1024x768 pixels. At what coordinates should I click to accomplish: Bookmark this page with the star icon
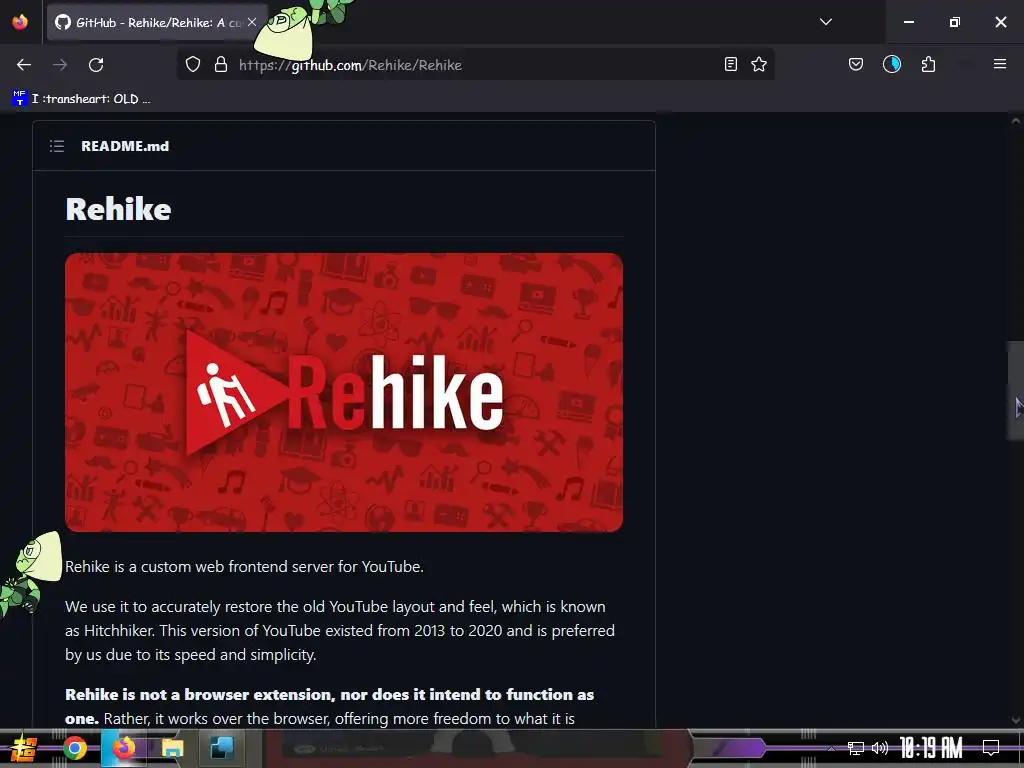coord(759,64)
